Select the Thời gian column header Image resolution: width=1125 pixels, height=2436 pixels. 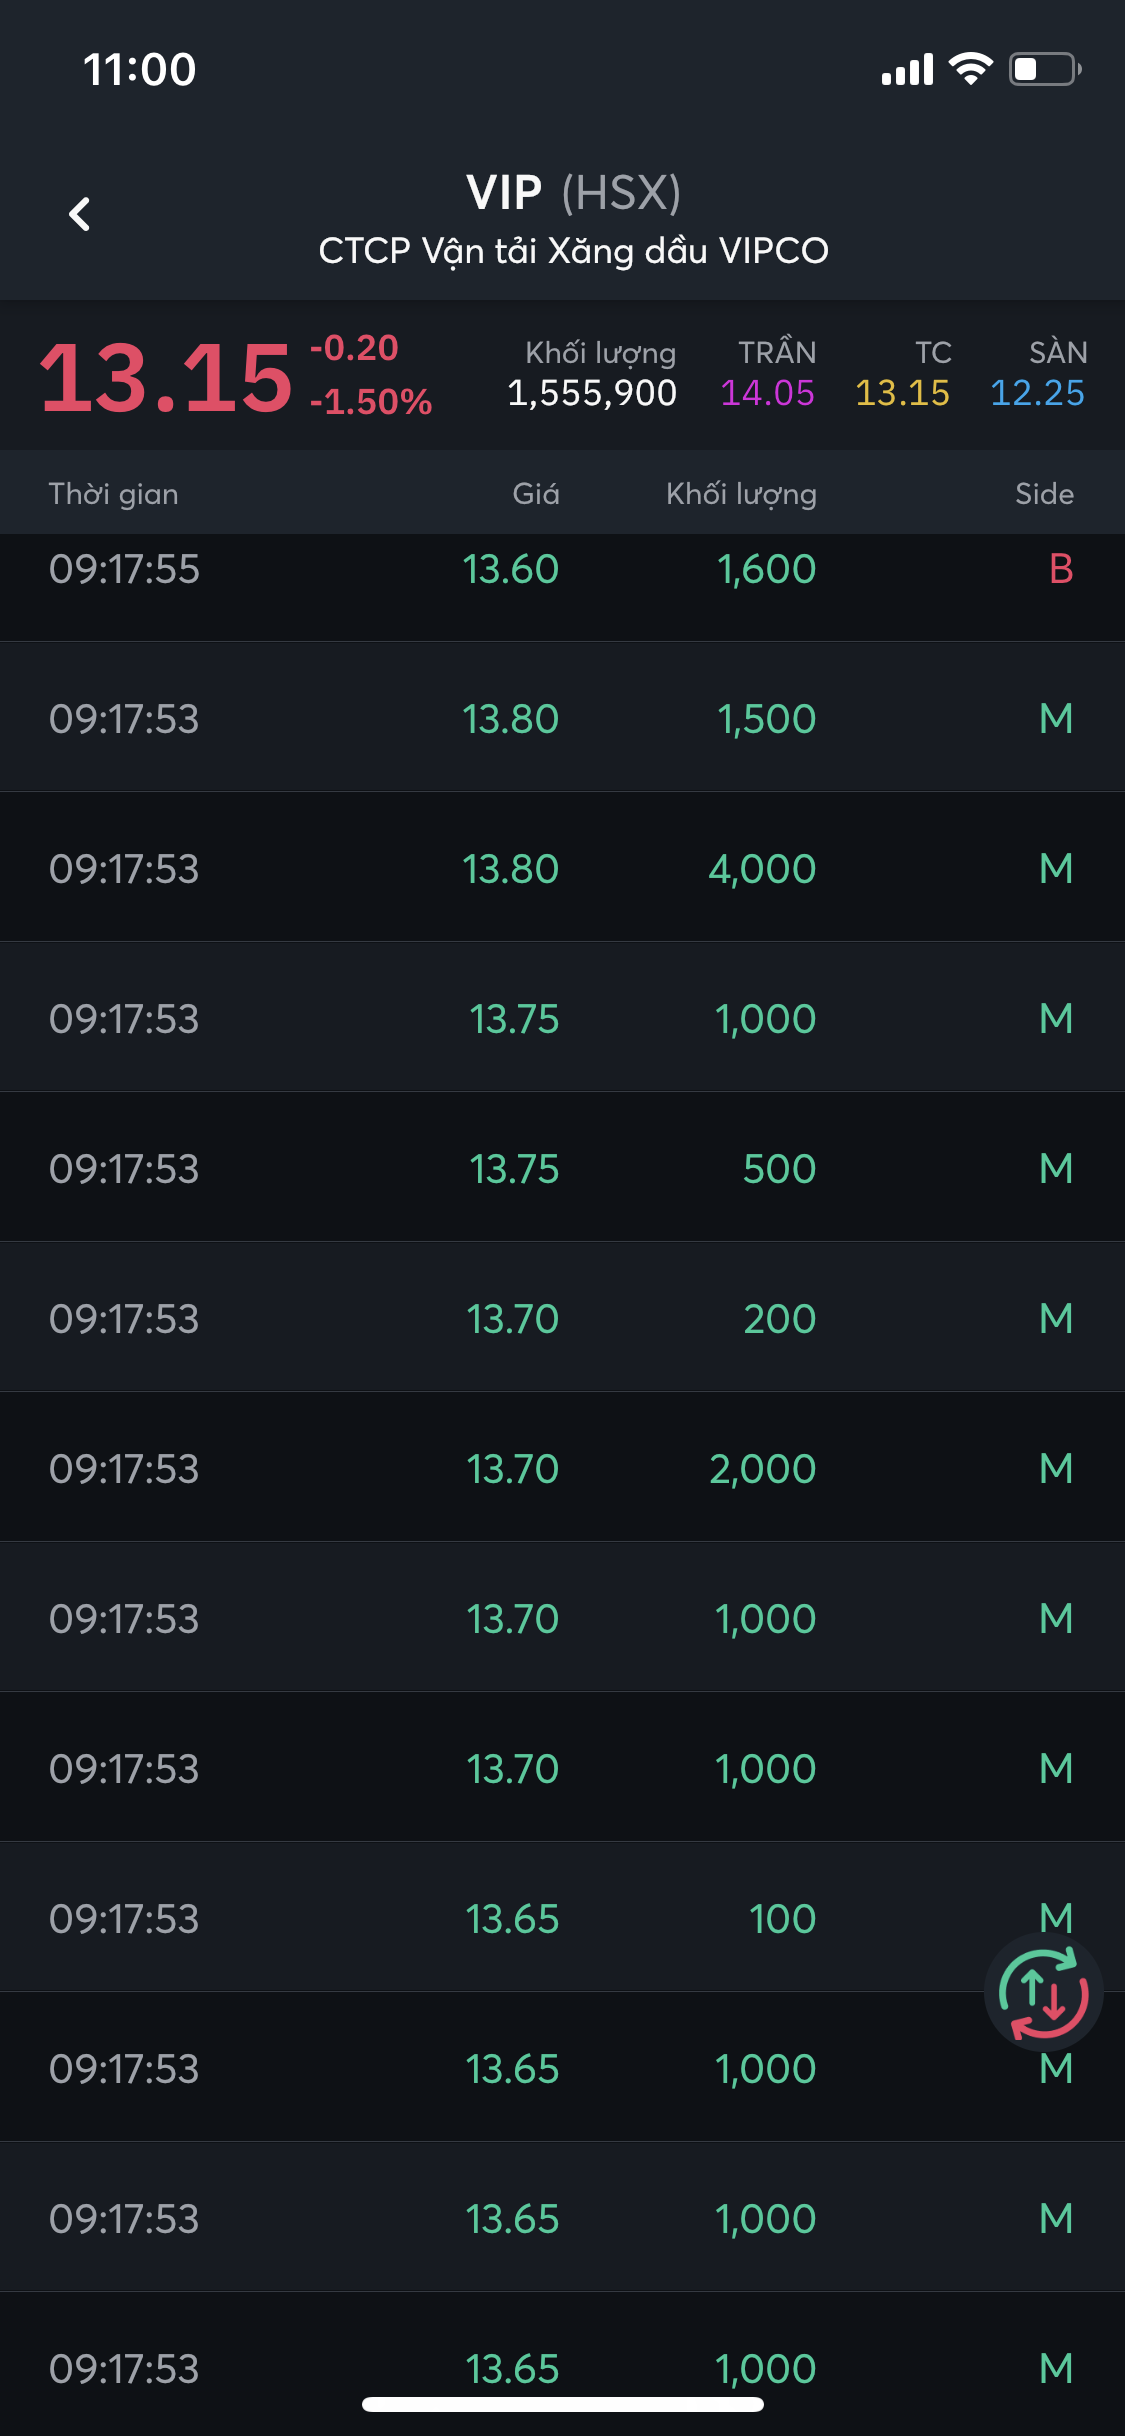[114, 494]
